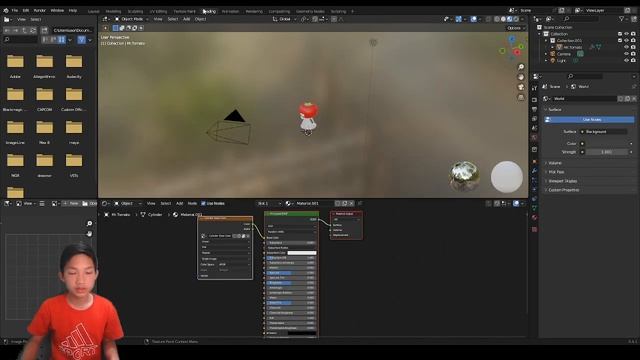Add a new workspace with plus icon
Screen dimensions: 640x360
click(353, 11)
